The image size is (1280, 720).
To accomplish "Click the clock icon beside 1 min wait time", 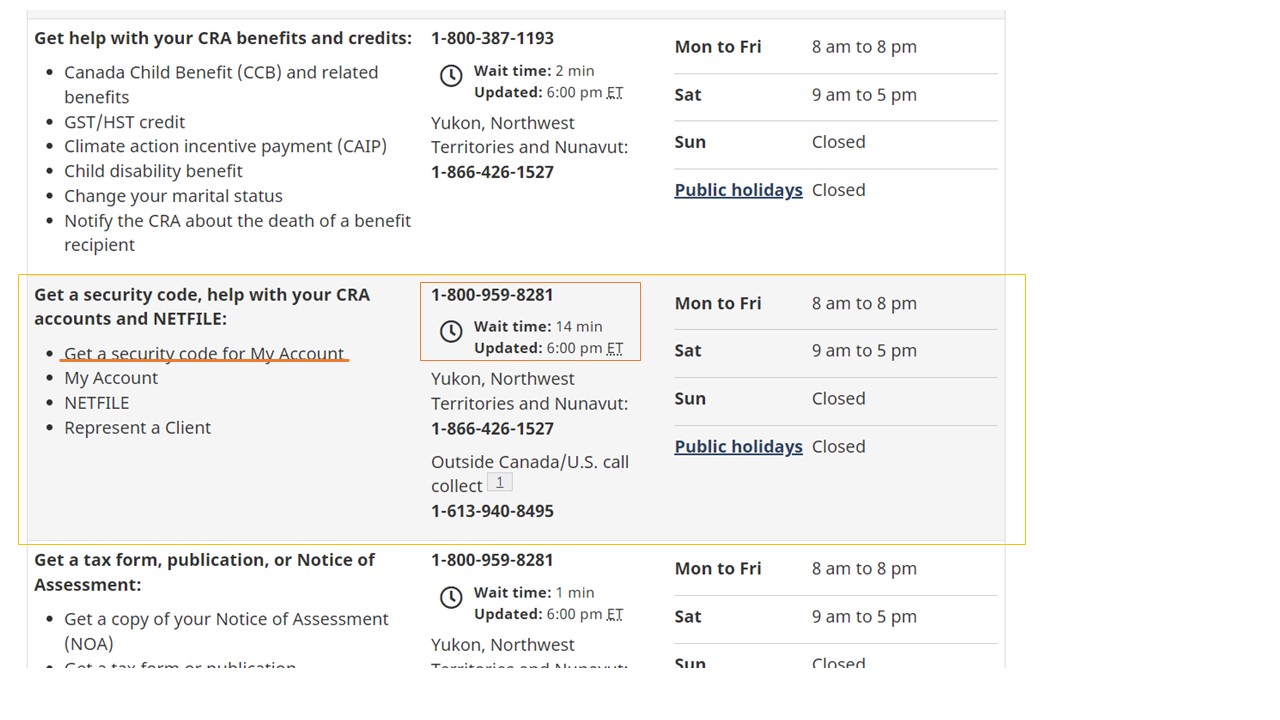I will pyautogui.click(x=451, y=597).
